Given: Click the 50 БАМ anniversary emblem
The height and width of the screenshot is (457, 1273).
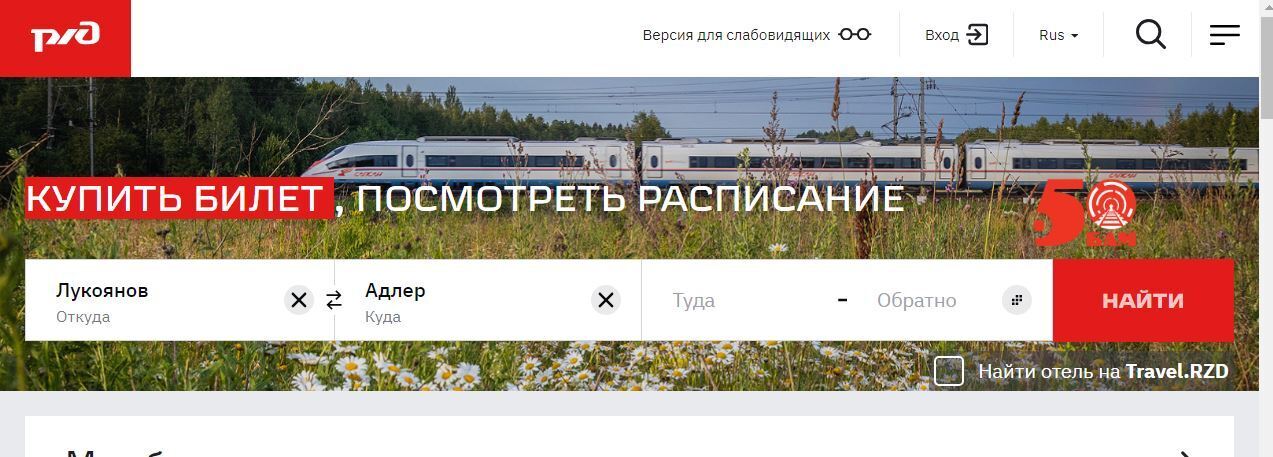Looking at the screenshot, I should point(1086,213).
